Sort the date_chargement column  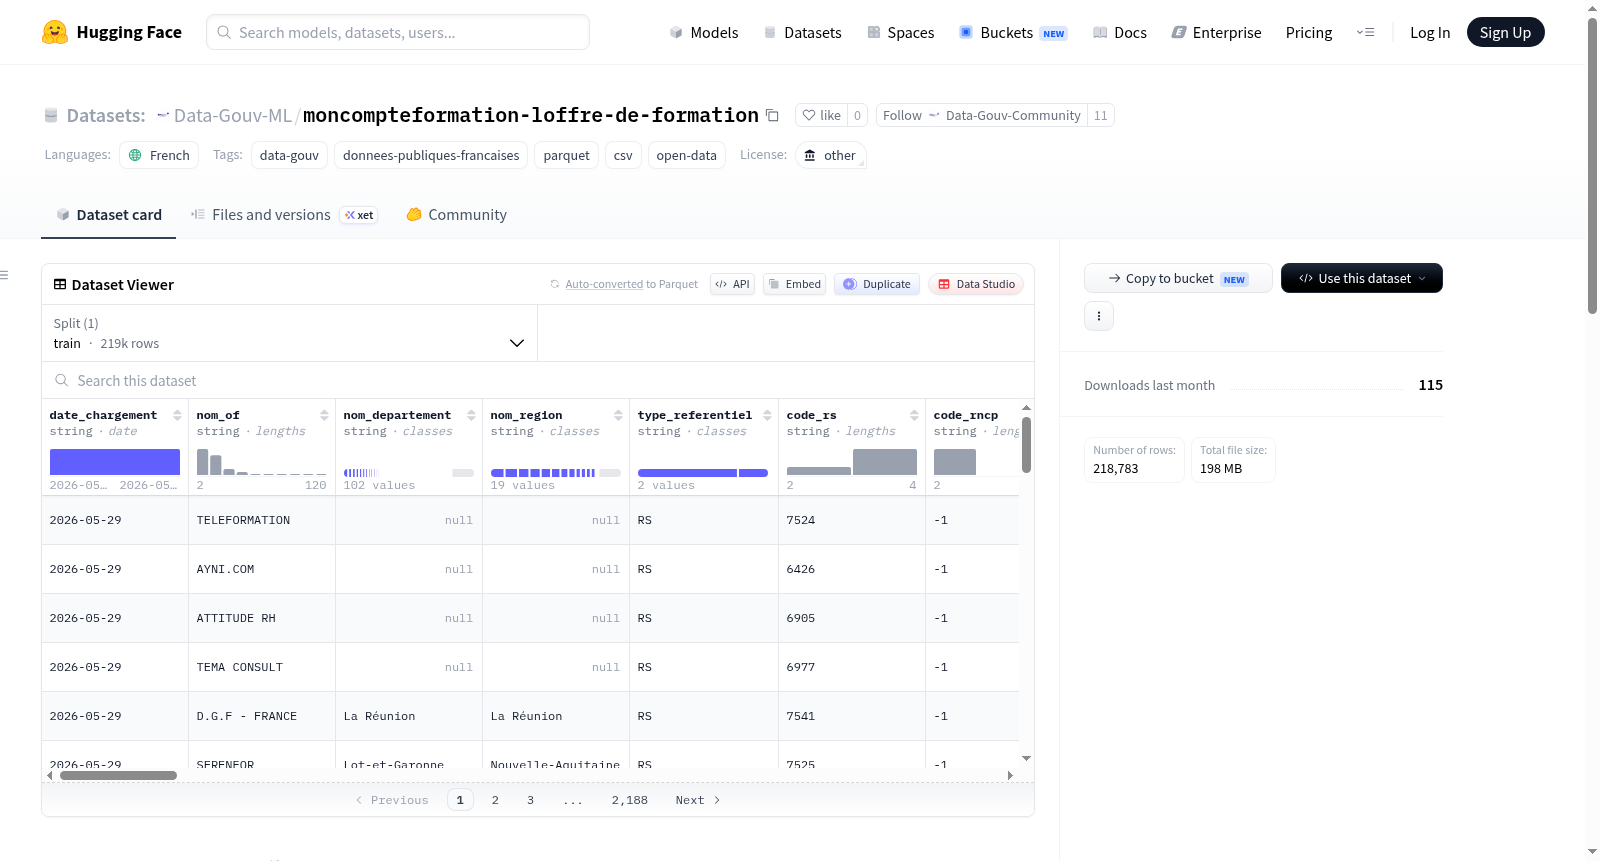click(x=177, y=415)
